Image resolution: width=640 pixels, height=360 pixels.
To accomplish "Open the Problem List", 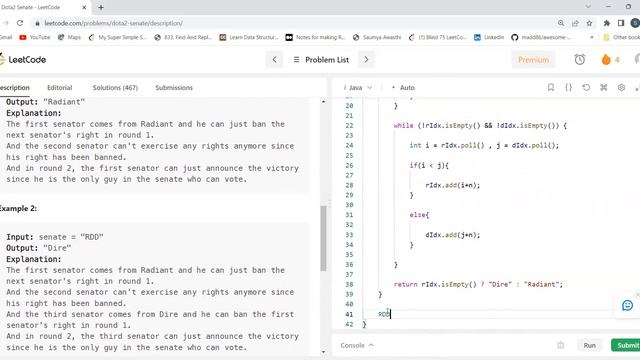I will pyautogui.click(x=321, y=60).
